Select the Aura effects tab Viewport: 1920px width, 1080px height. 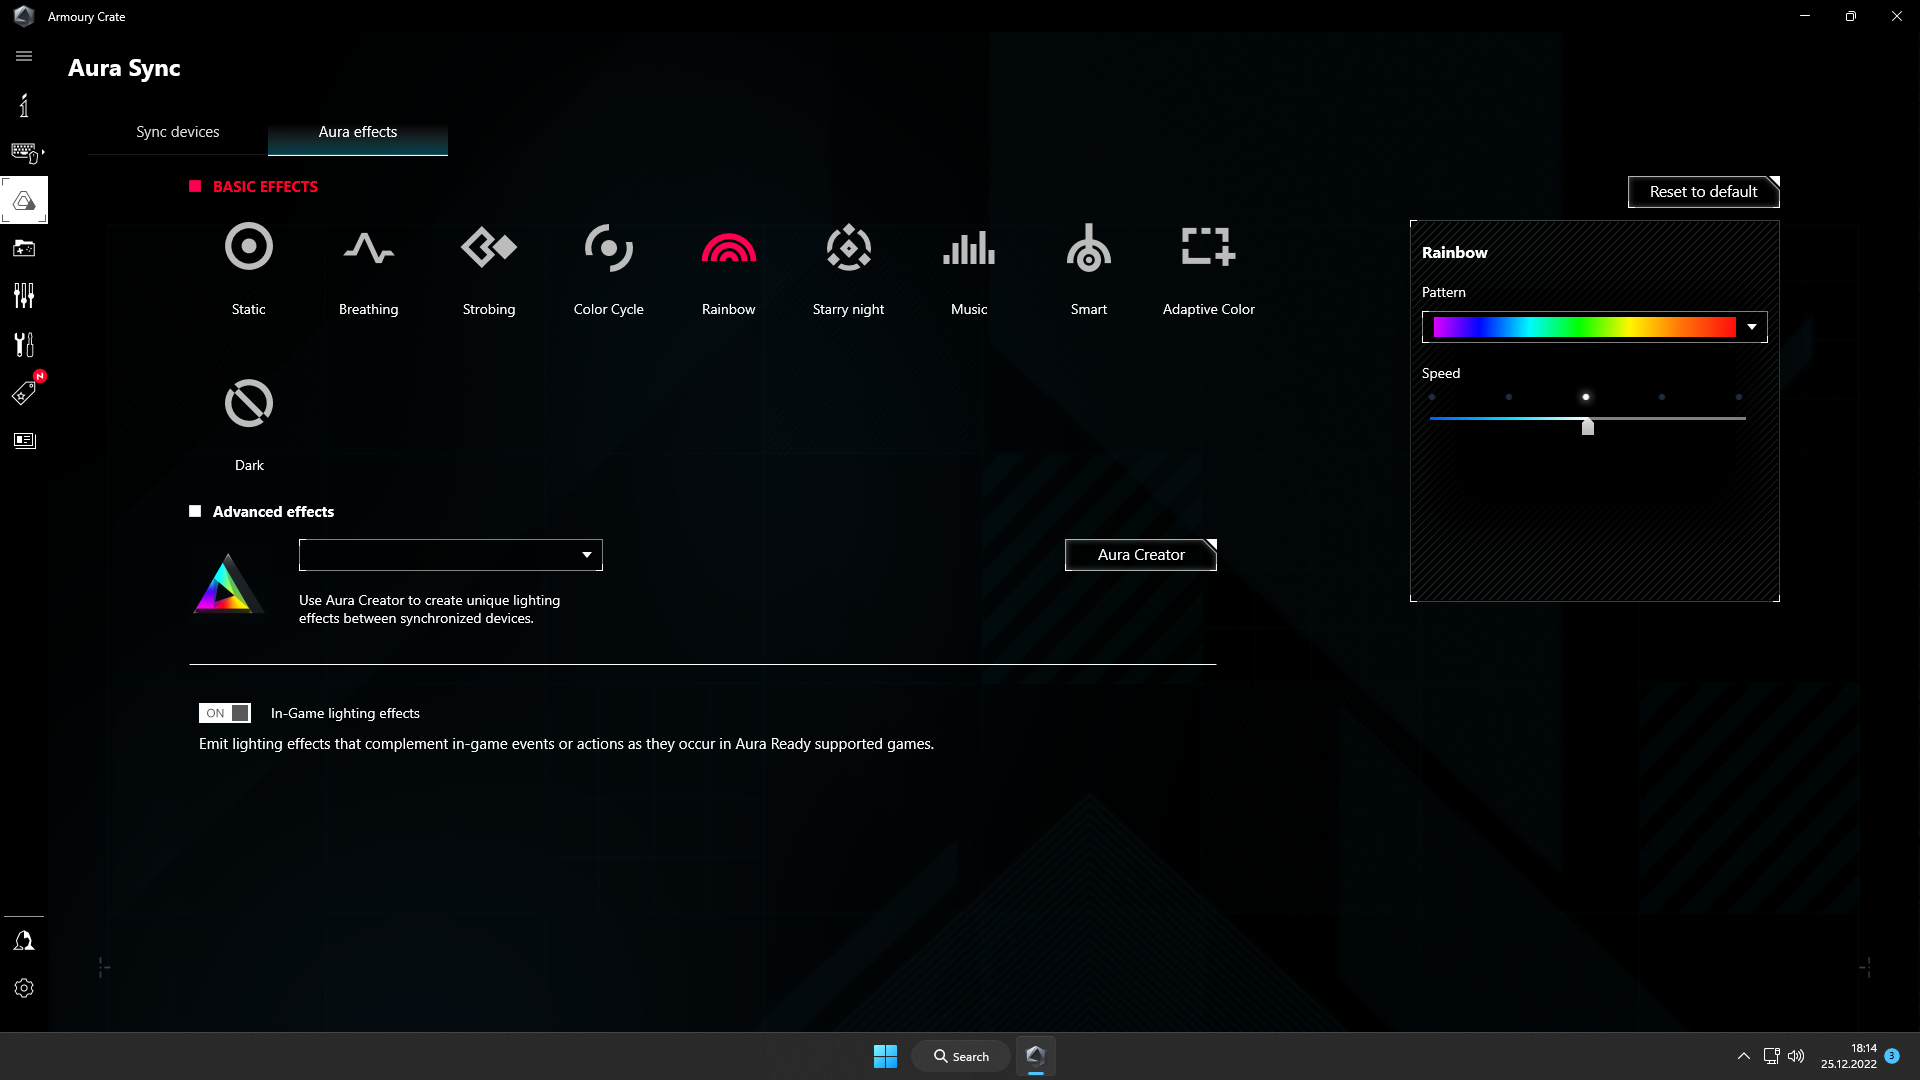pos(357,131)
